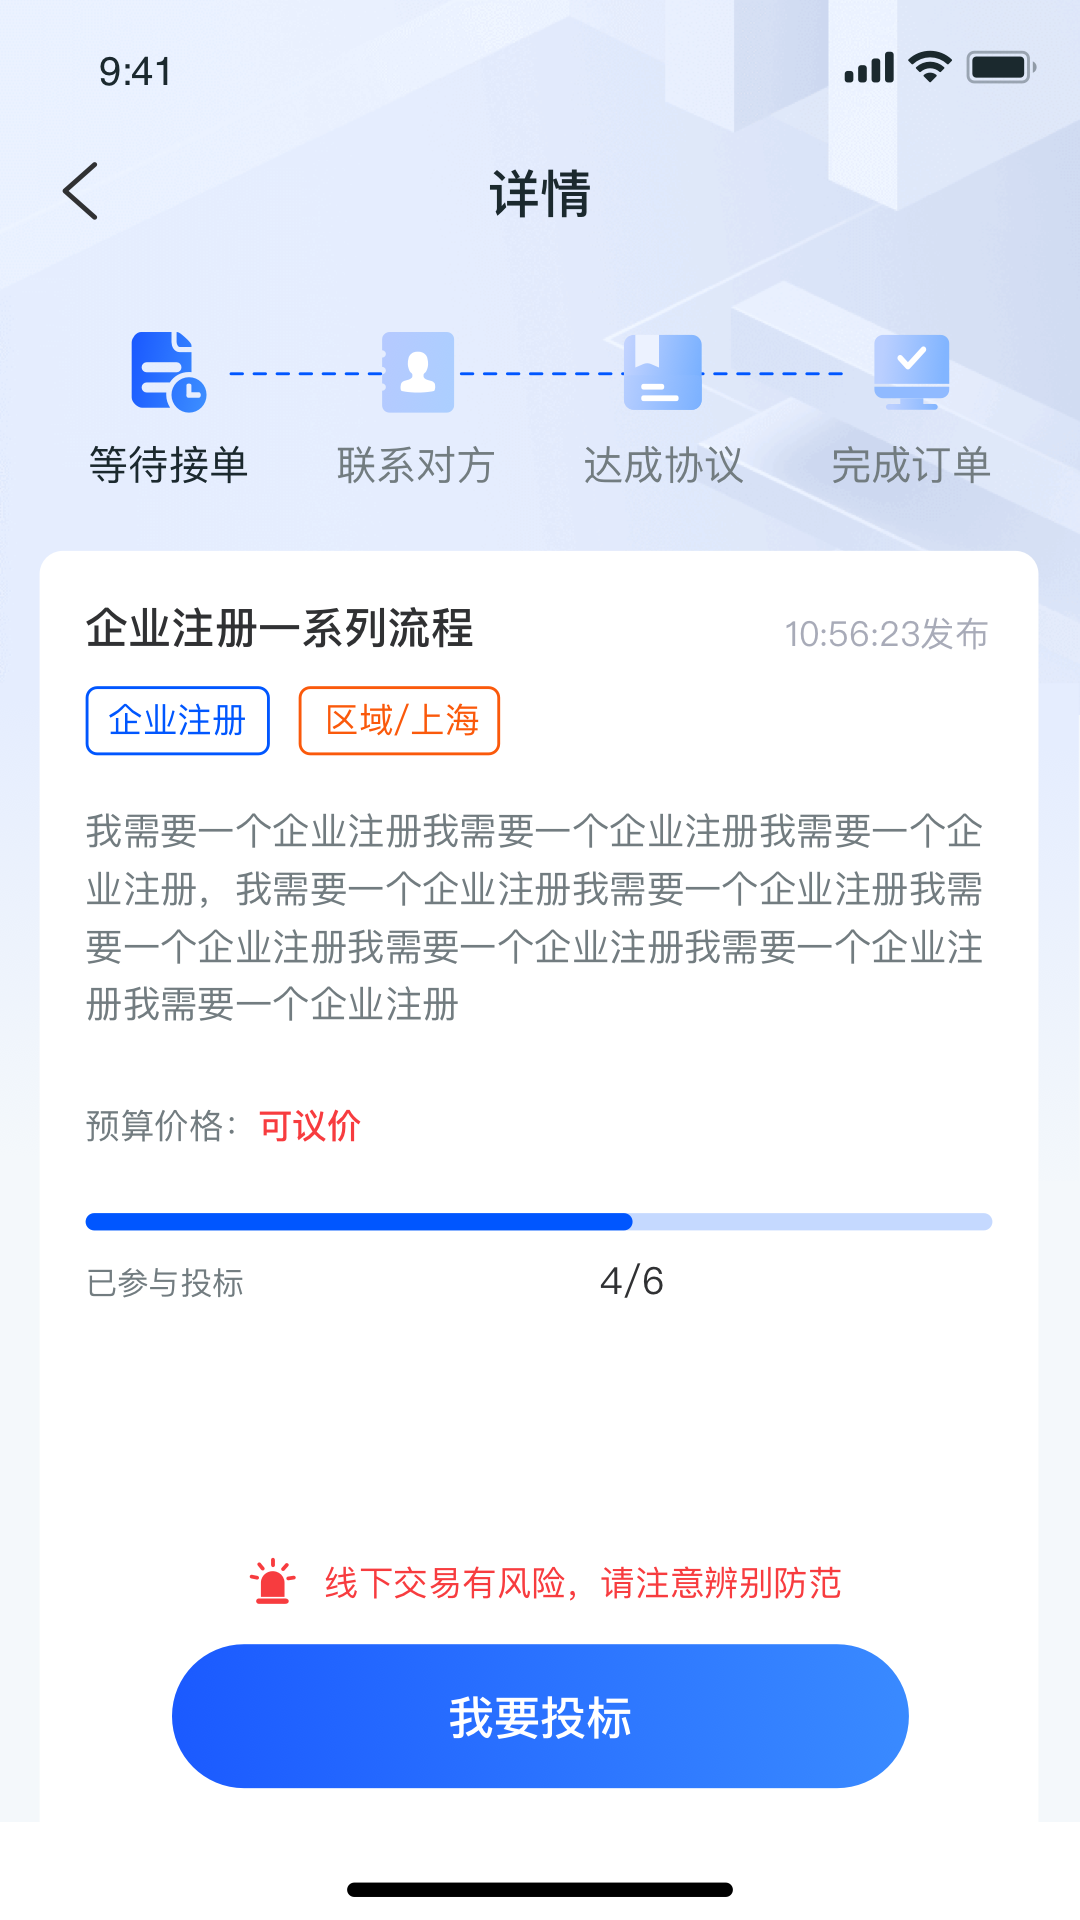Open the 10:56:23发布 publish time details
The width and height of the screenshot is (1080, 1920).
coord(888,632)
